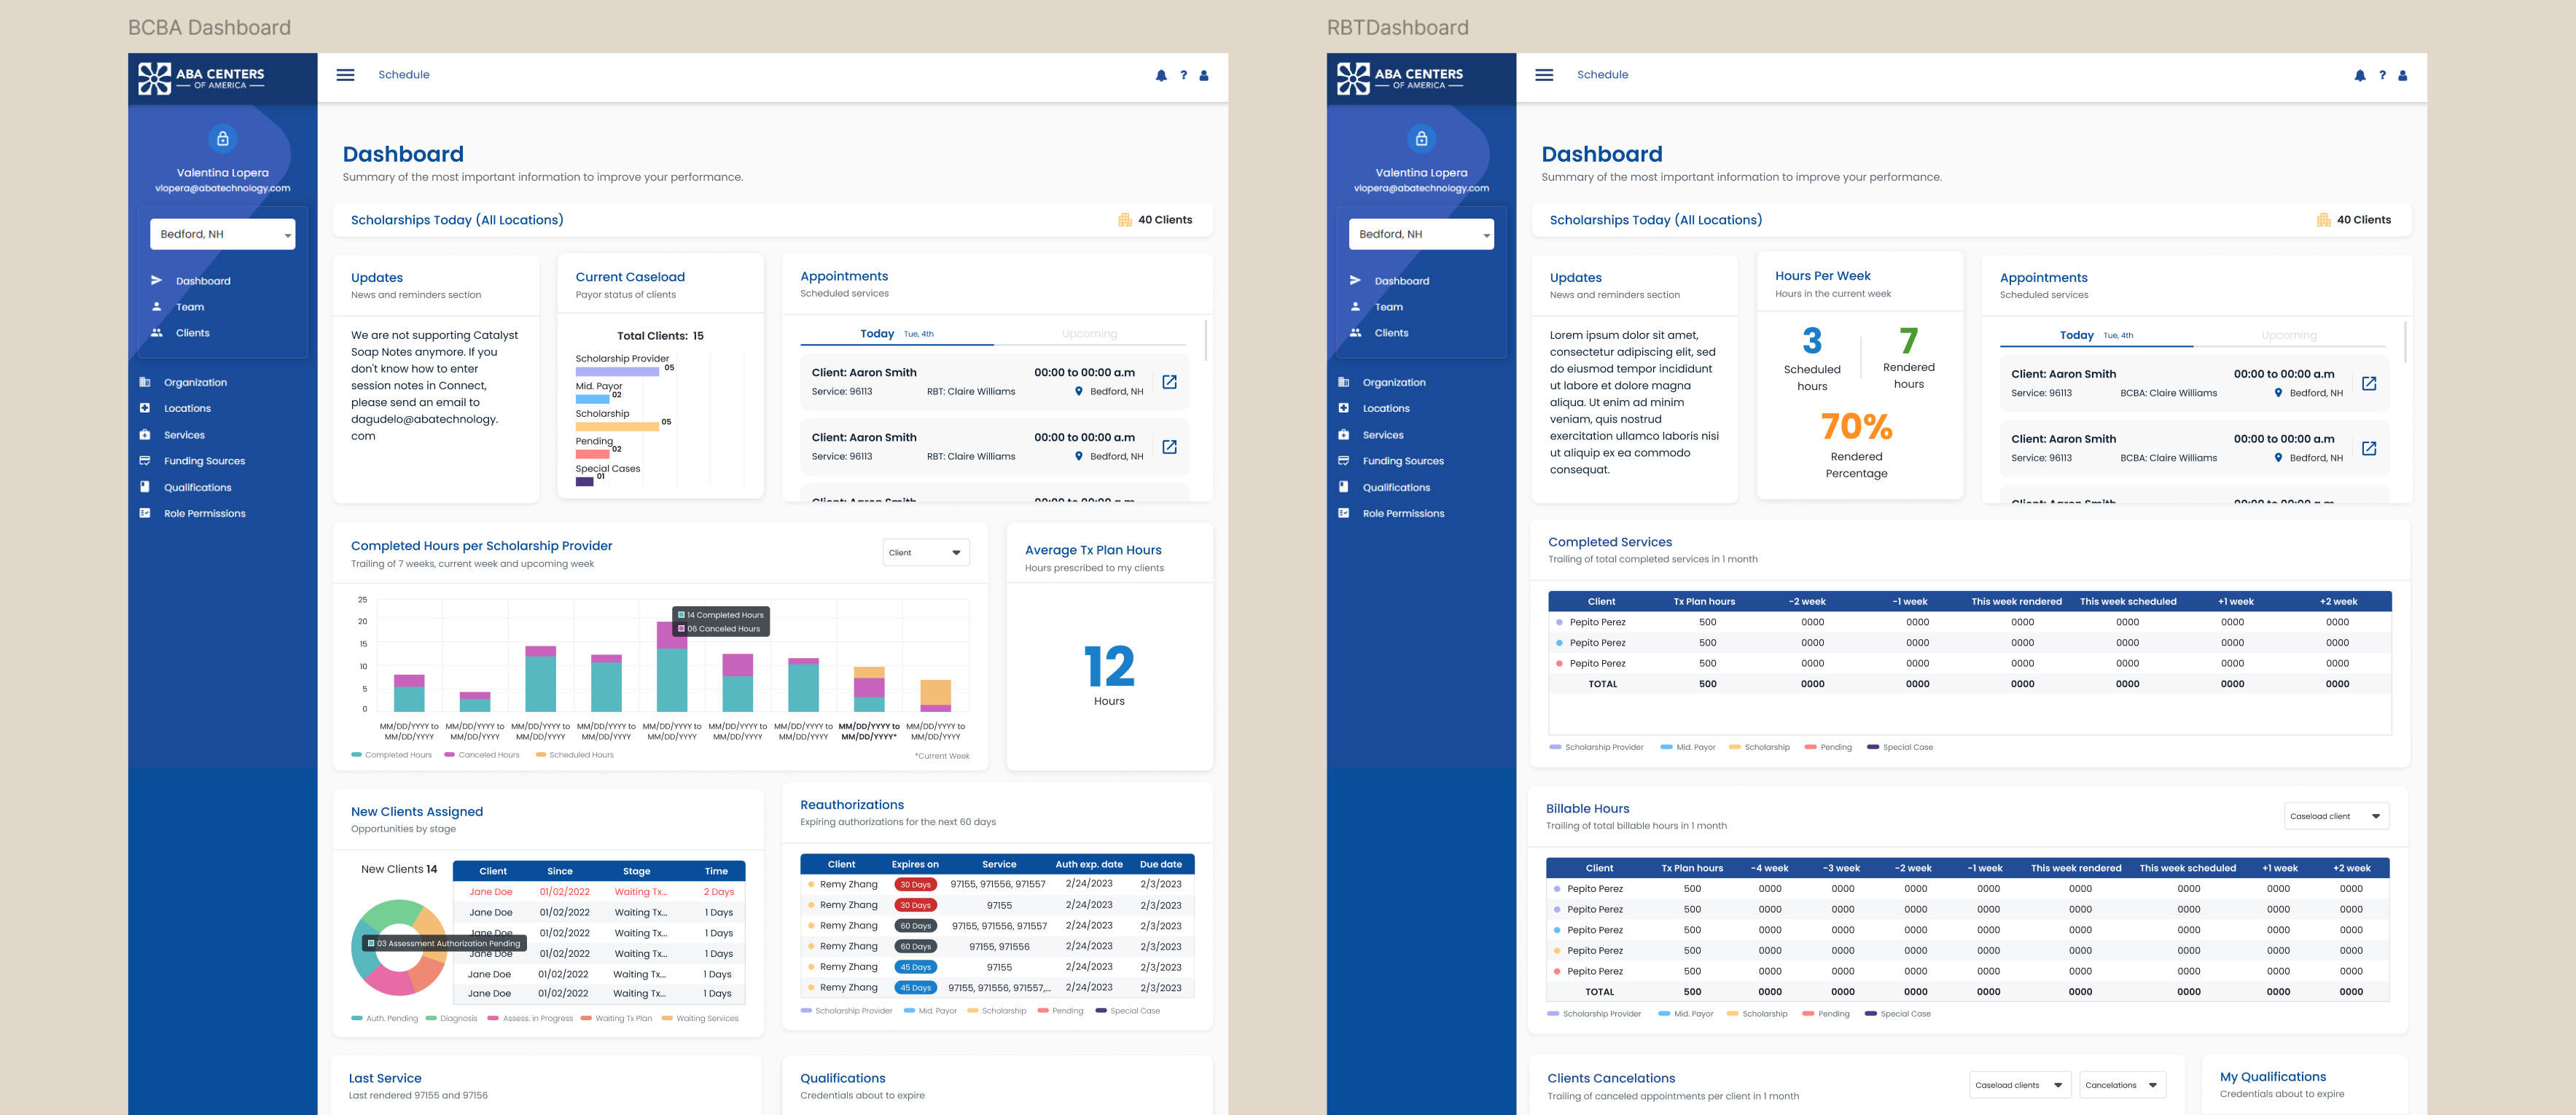Open hamburger menu in RBT dashboard header
The height and width of the screenshot is (1115, 2576).
coord(1544,75)
